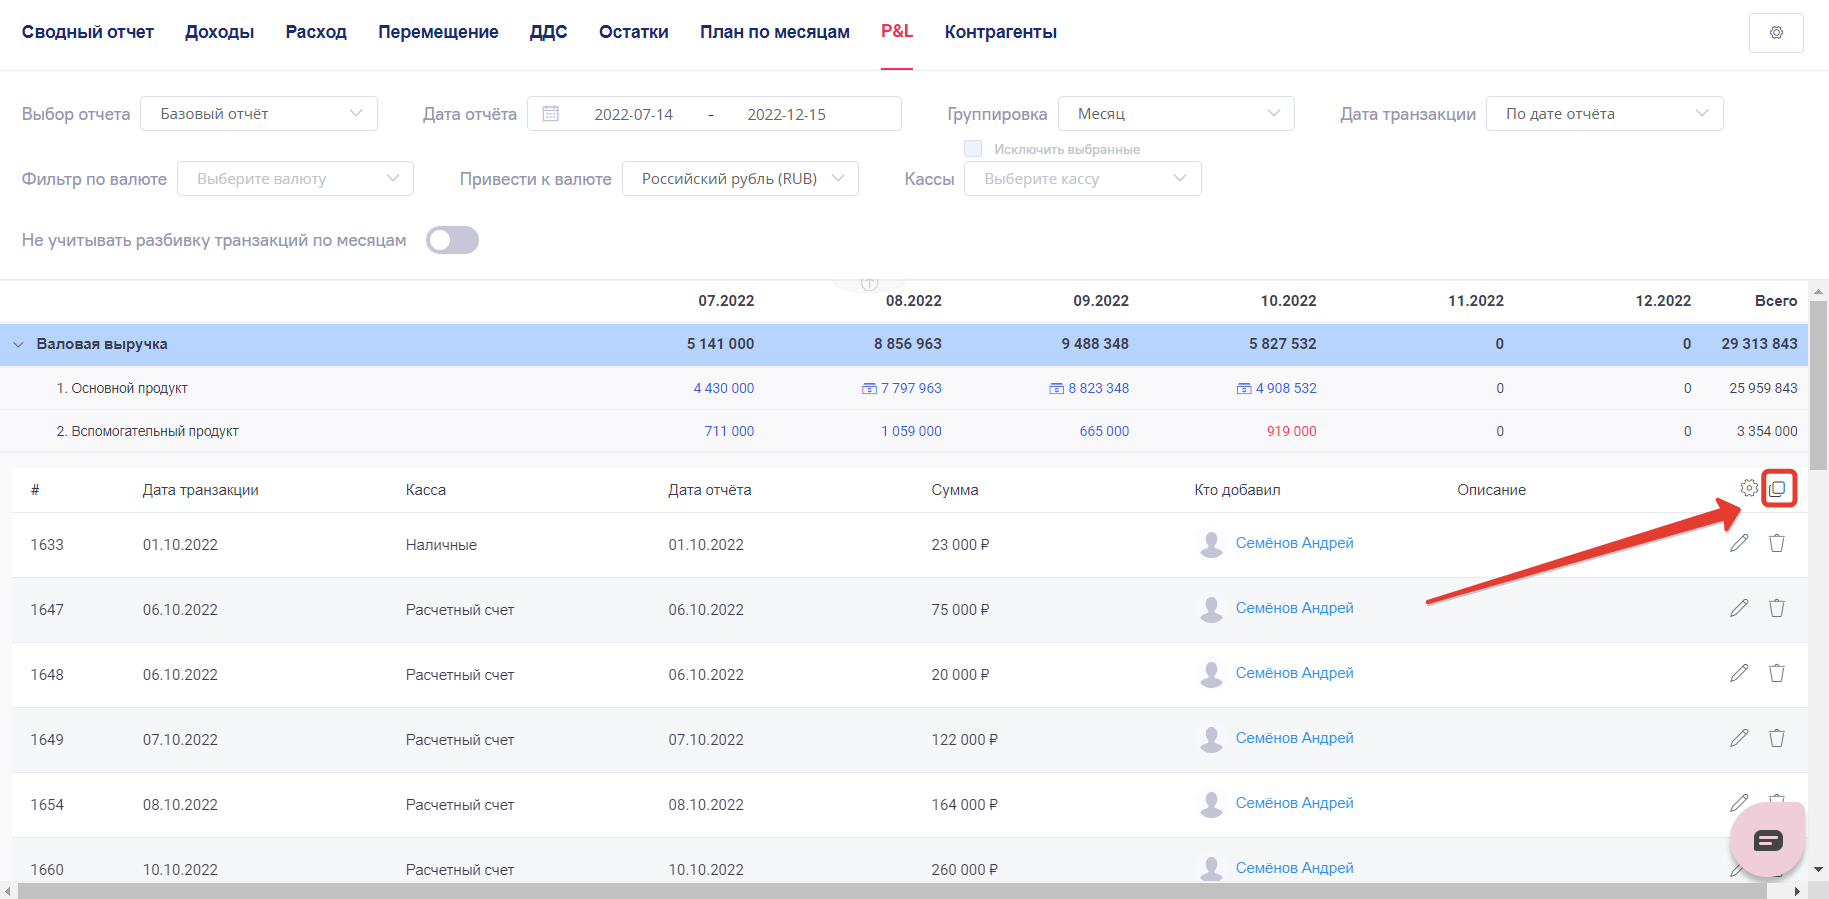1829x899 pixels.
Task: Open settings gear in top right corner
Action: 1775,33
